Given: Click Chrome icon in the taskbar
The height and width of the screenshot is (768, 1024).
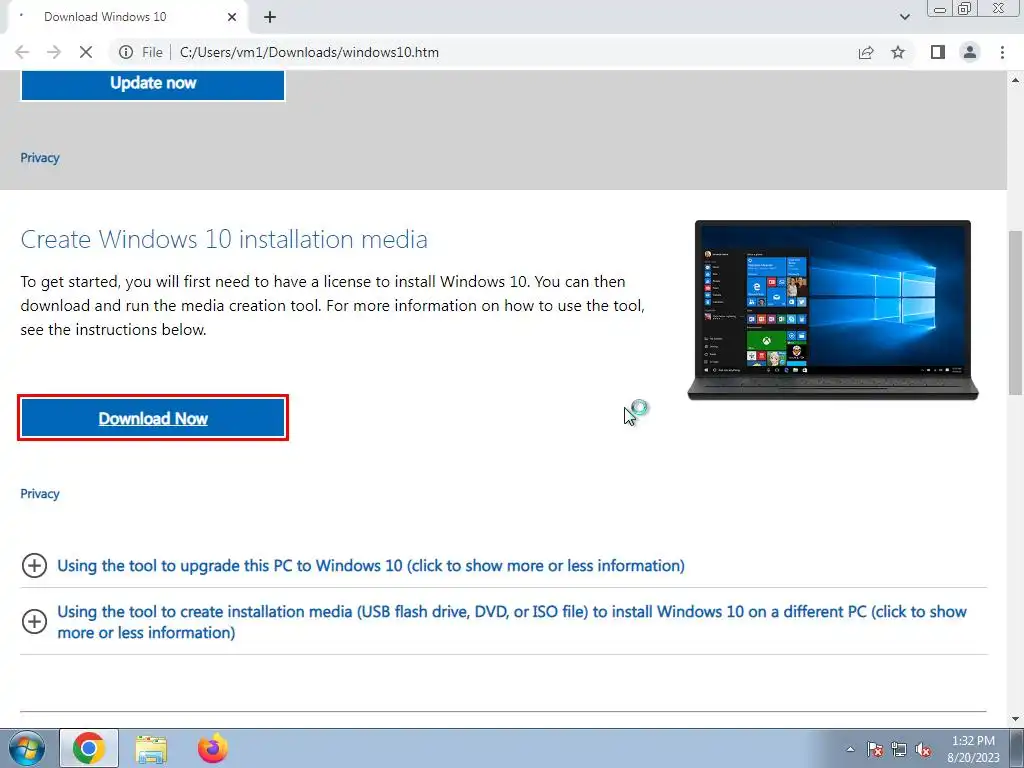Looking at the screenshot, I should (x=89, y=748).
